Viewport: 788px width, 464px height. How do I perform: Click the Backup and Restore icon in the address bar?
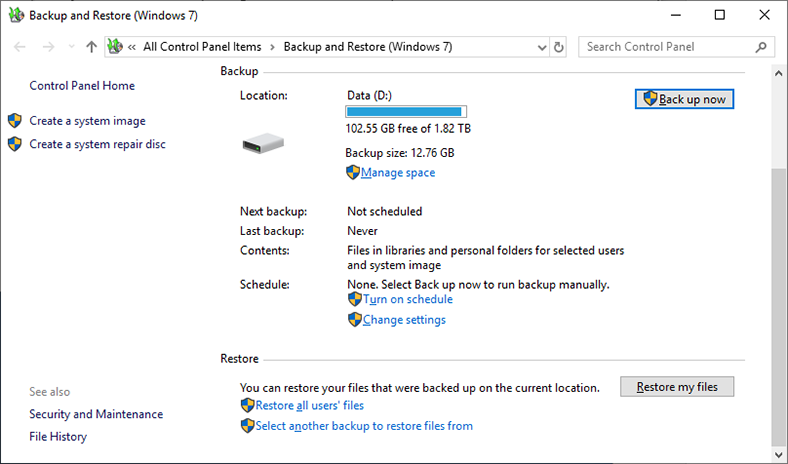point(115,47)
